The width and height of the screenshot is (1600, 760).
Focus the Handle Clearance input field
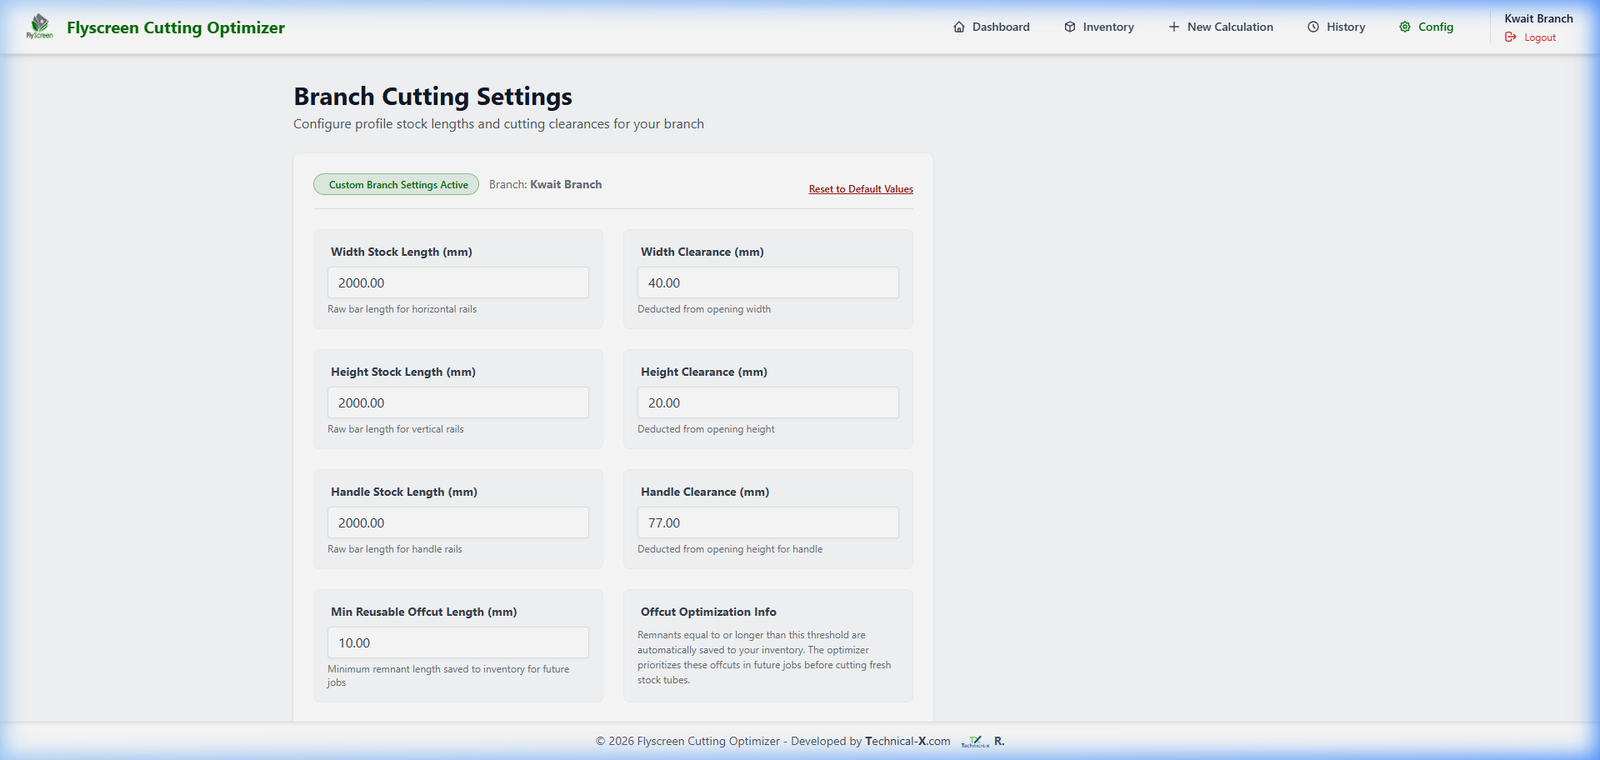(x=768, y=523)
